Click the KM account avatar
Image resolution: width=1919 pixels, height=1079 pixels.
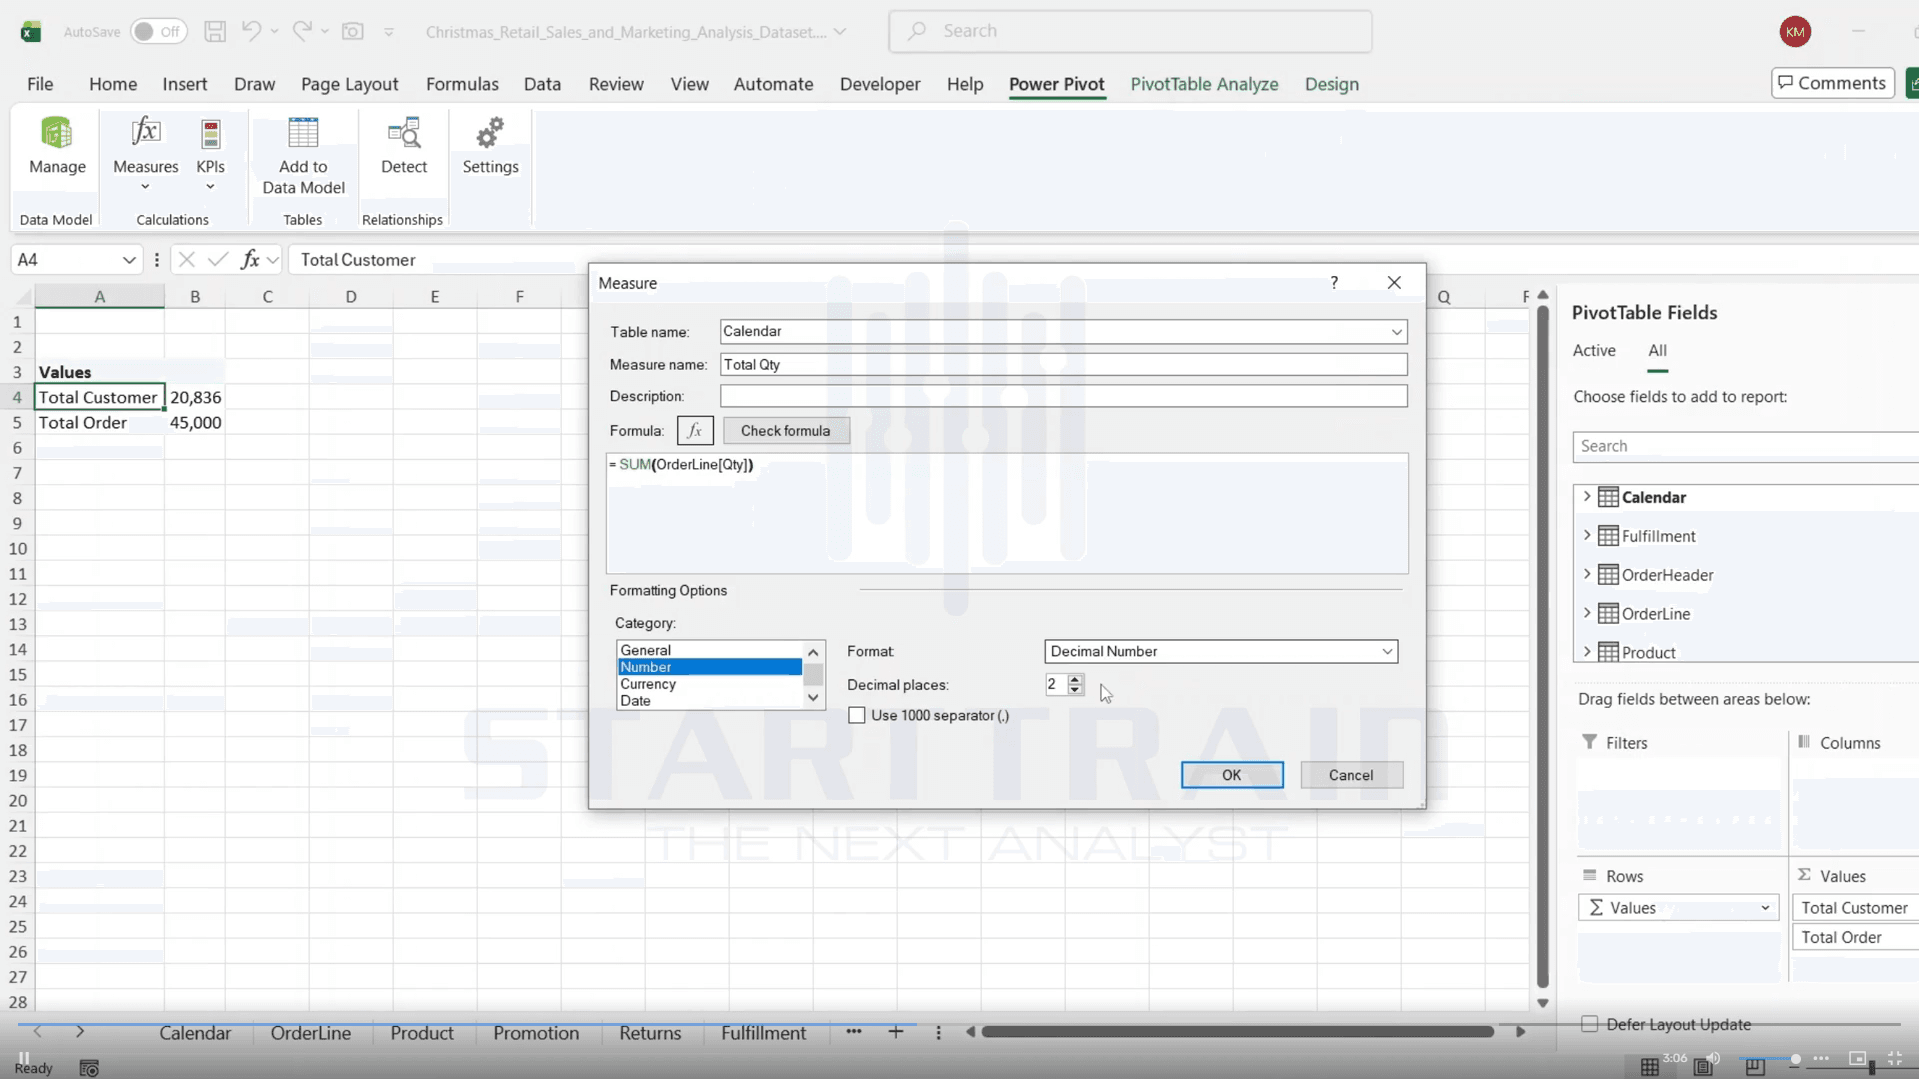1795,31
